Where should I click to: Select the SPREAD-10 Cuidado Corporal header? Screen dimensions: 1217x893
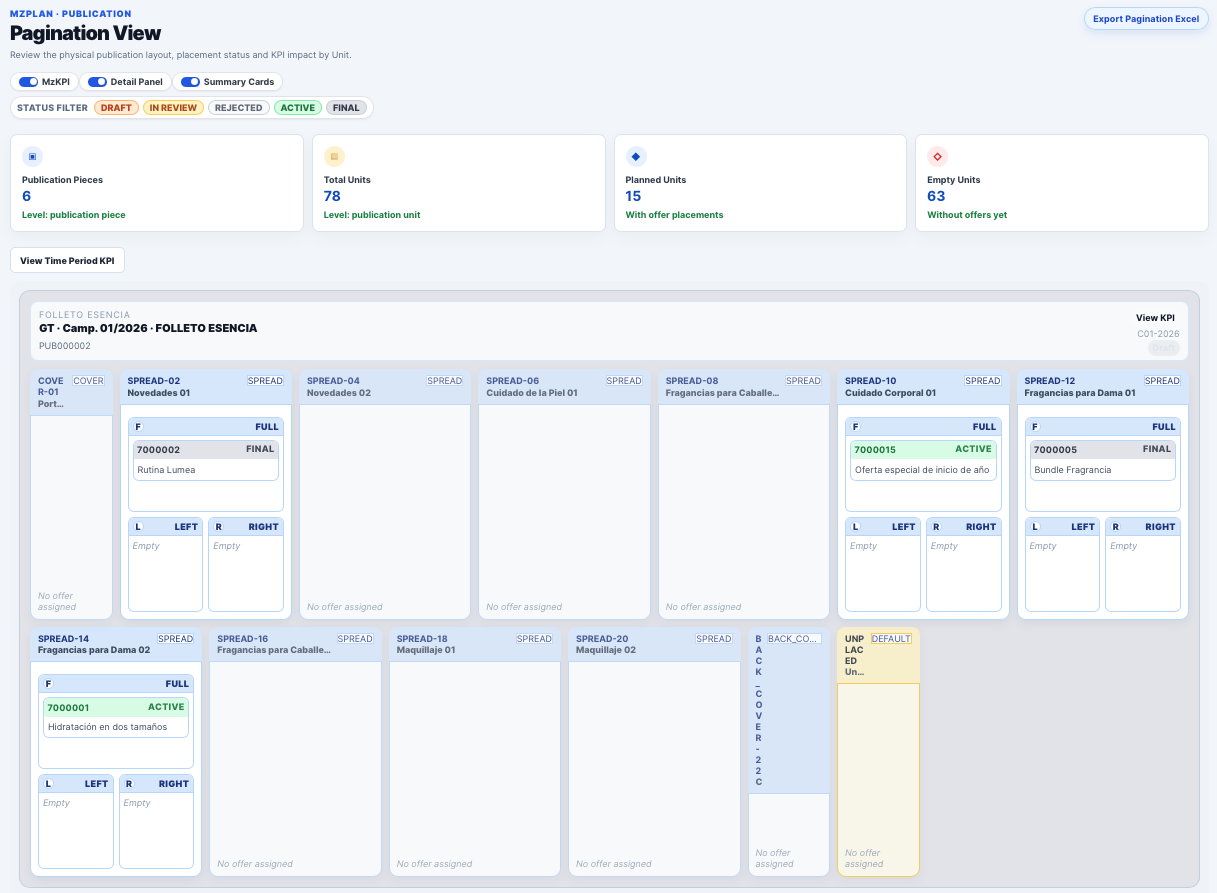(923, 387)
